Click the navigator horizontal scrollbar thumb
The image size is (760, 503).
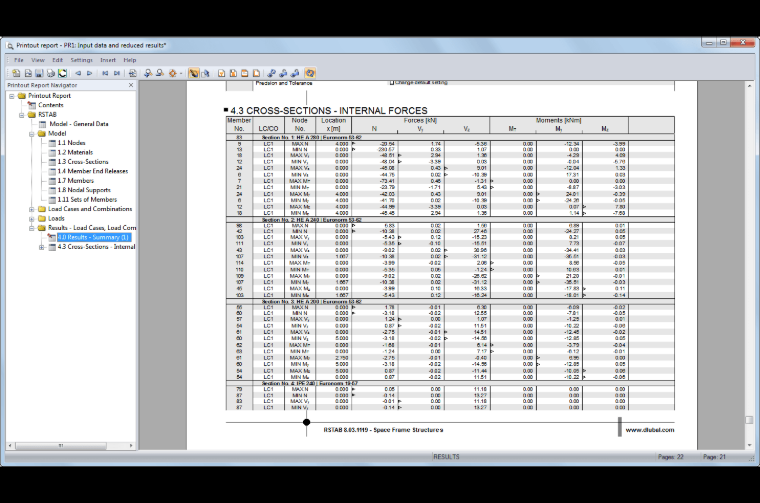pyautogui.click(x=61, y=445)
